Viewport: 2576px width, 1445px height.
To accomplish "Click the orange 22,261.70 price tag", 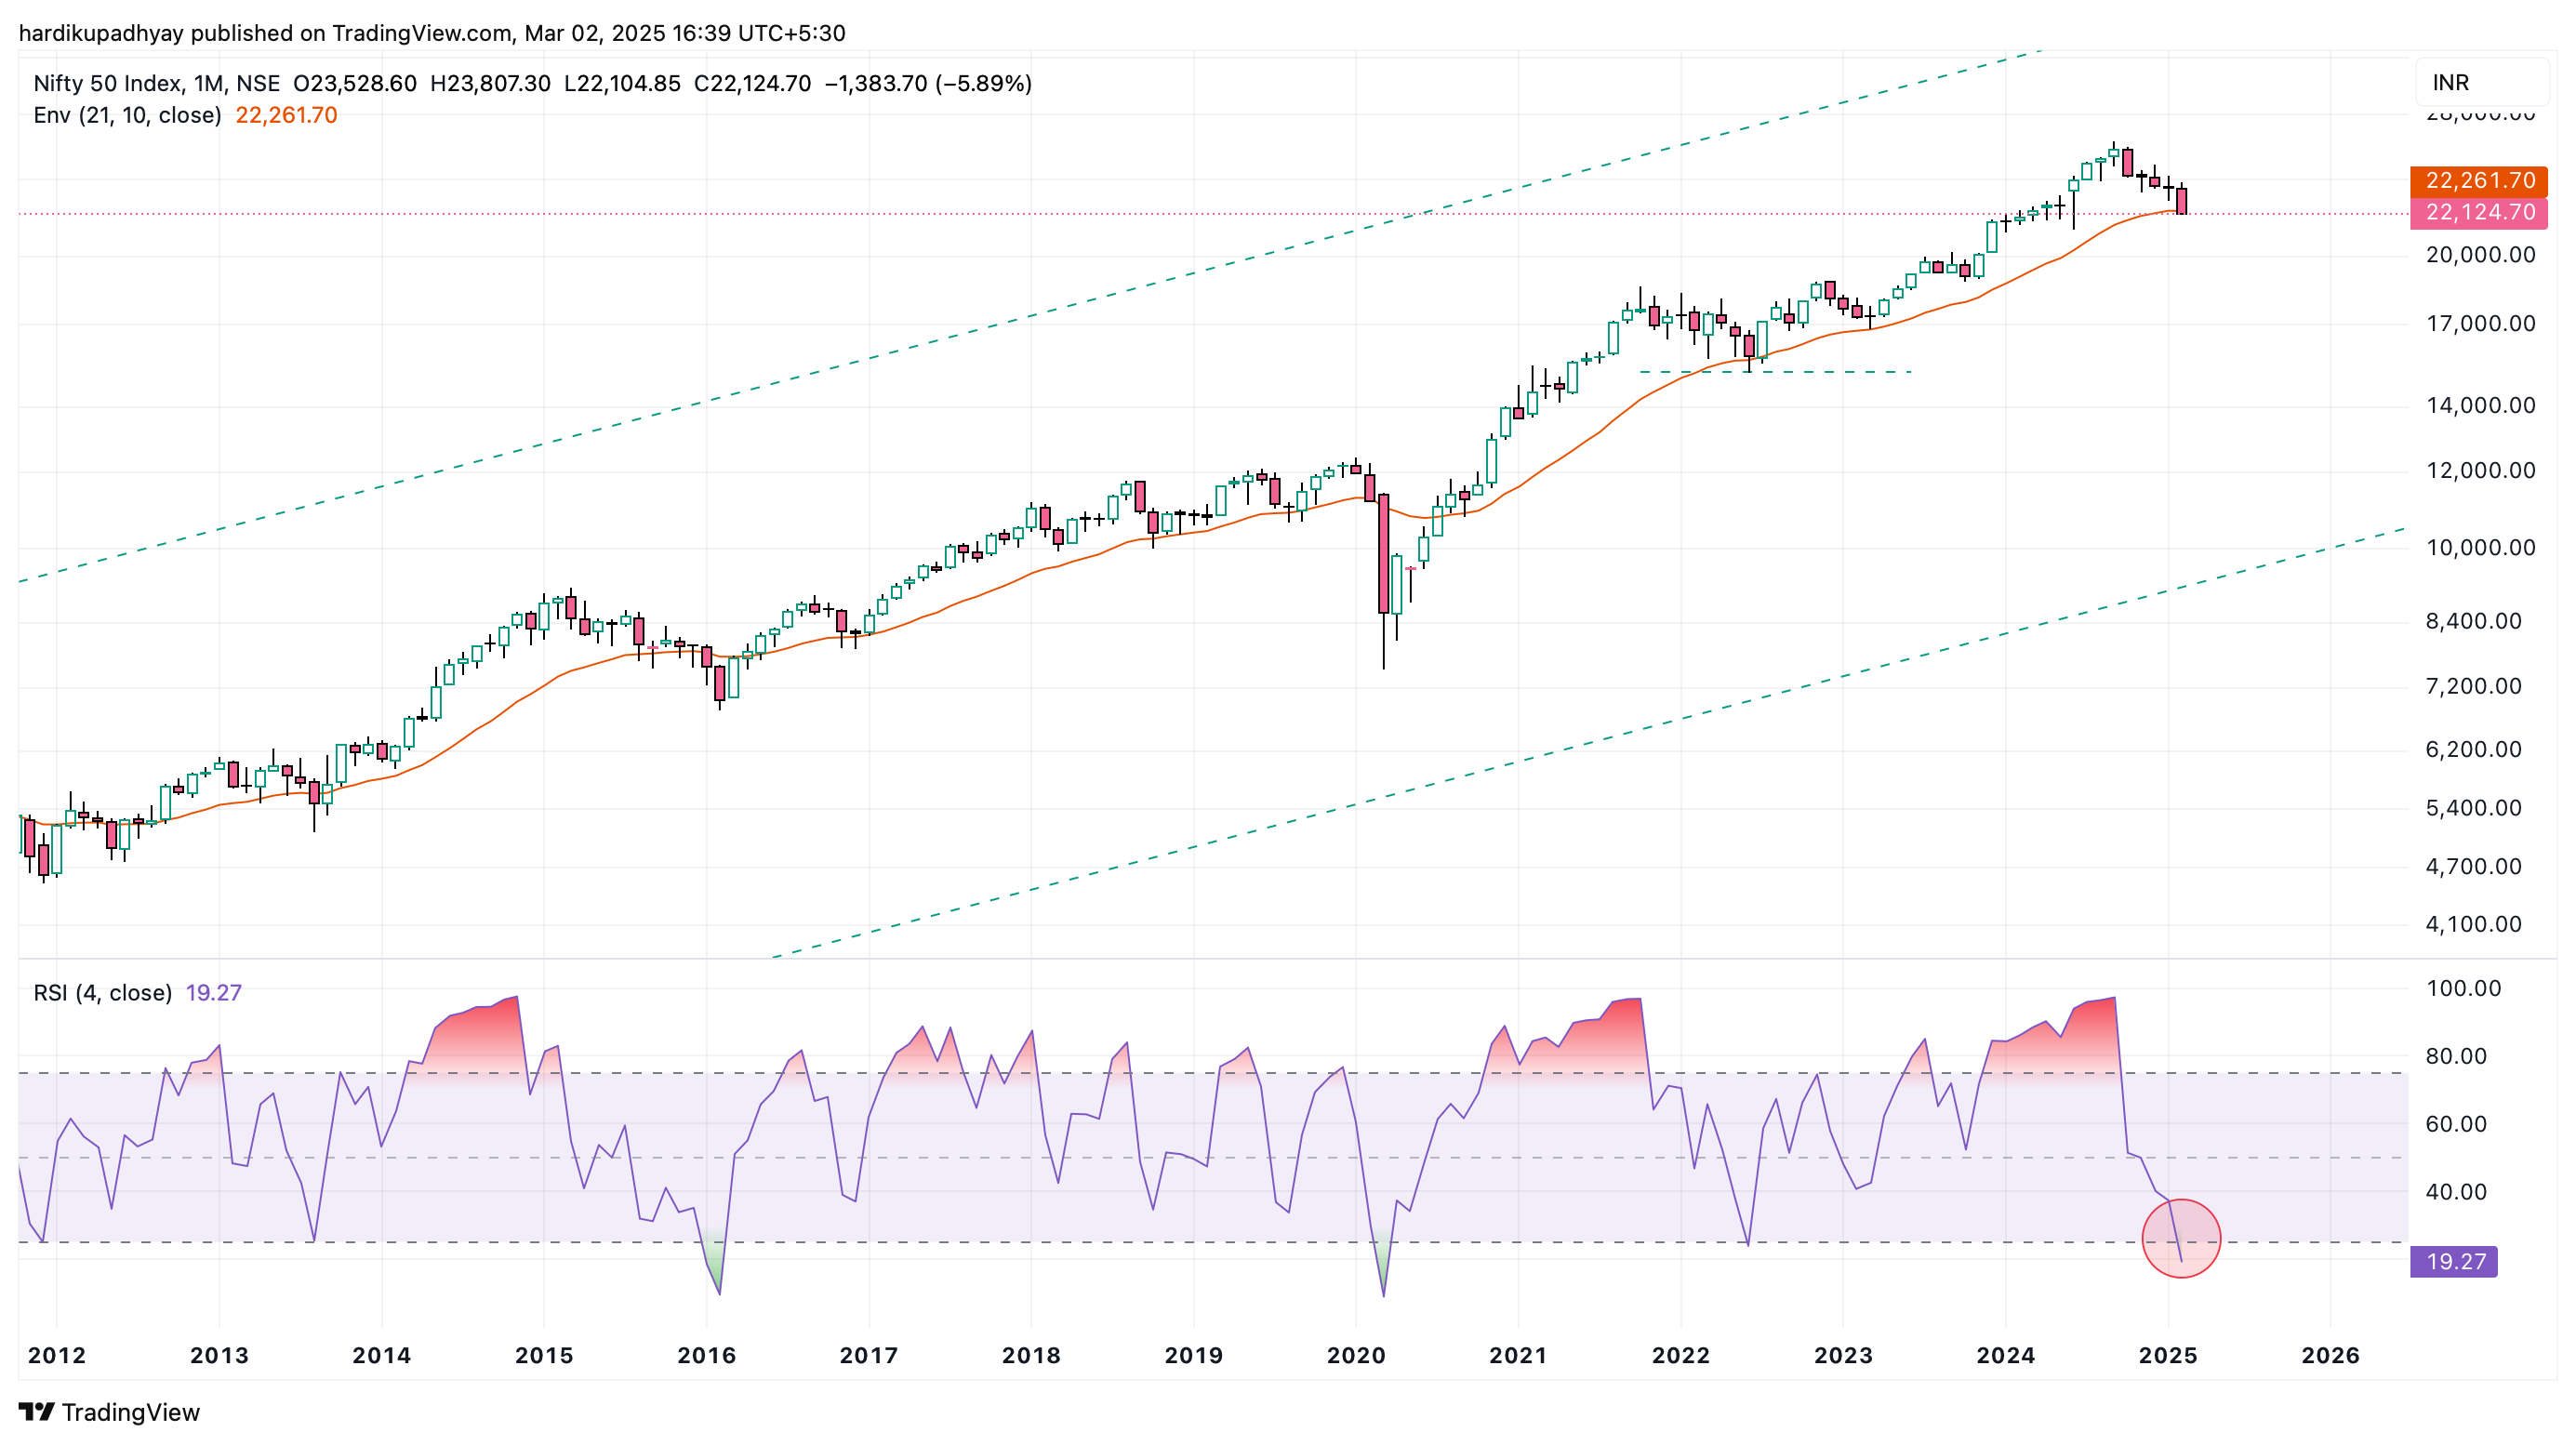I will click(2479, 181).
